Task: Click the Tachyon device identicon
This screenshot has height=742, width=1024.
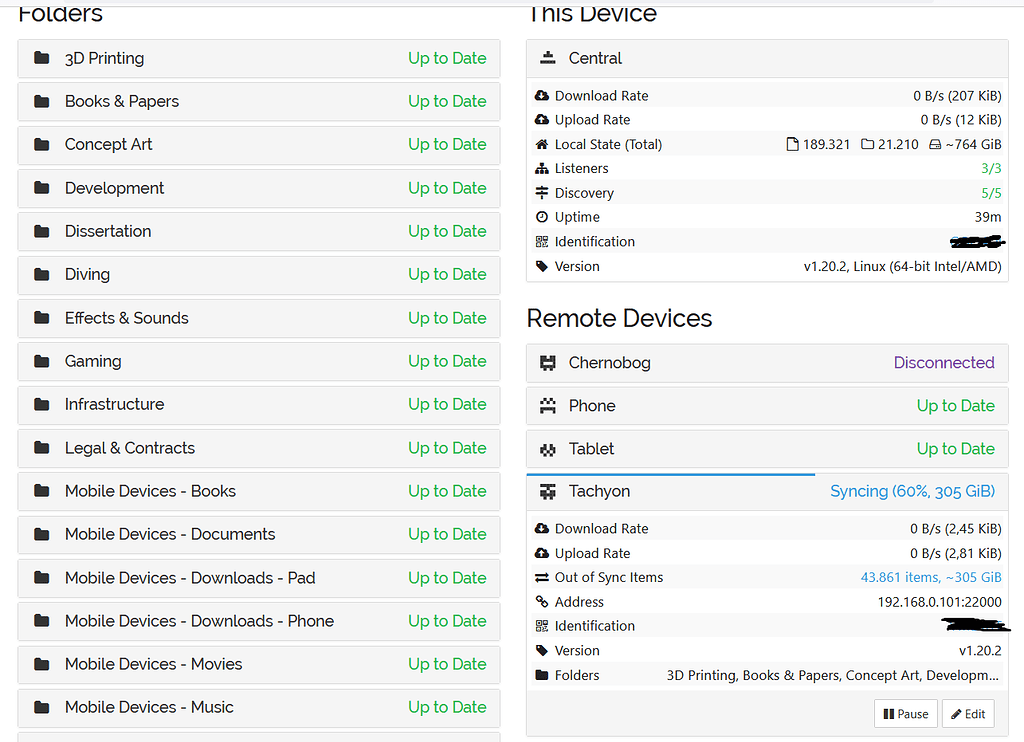Action: tap(547, 492)
